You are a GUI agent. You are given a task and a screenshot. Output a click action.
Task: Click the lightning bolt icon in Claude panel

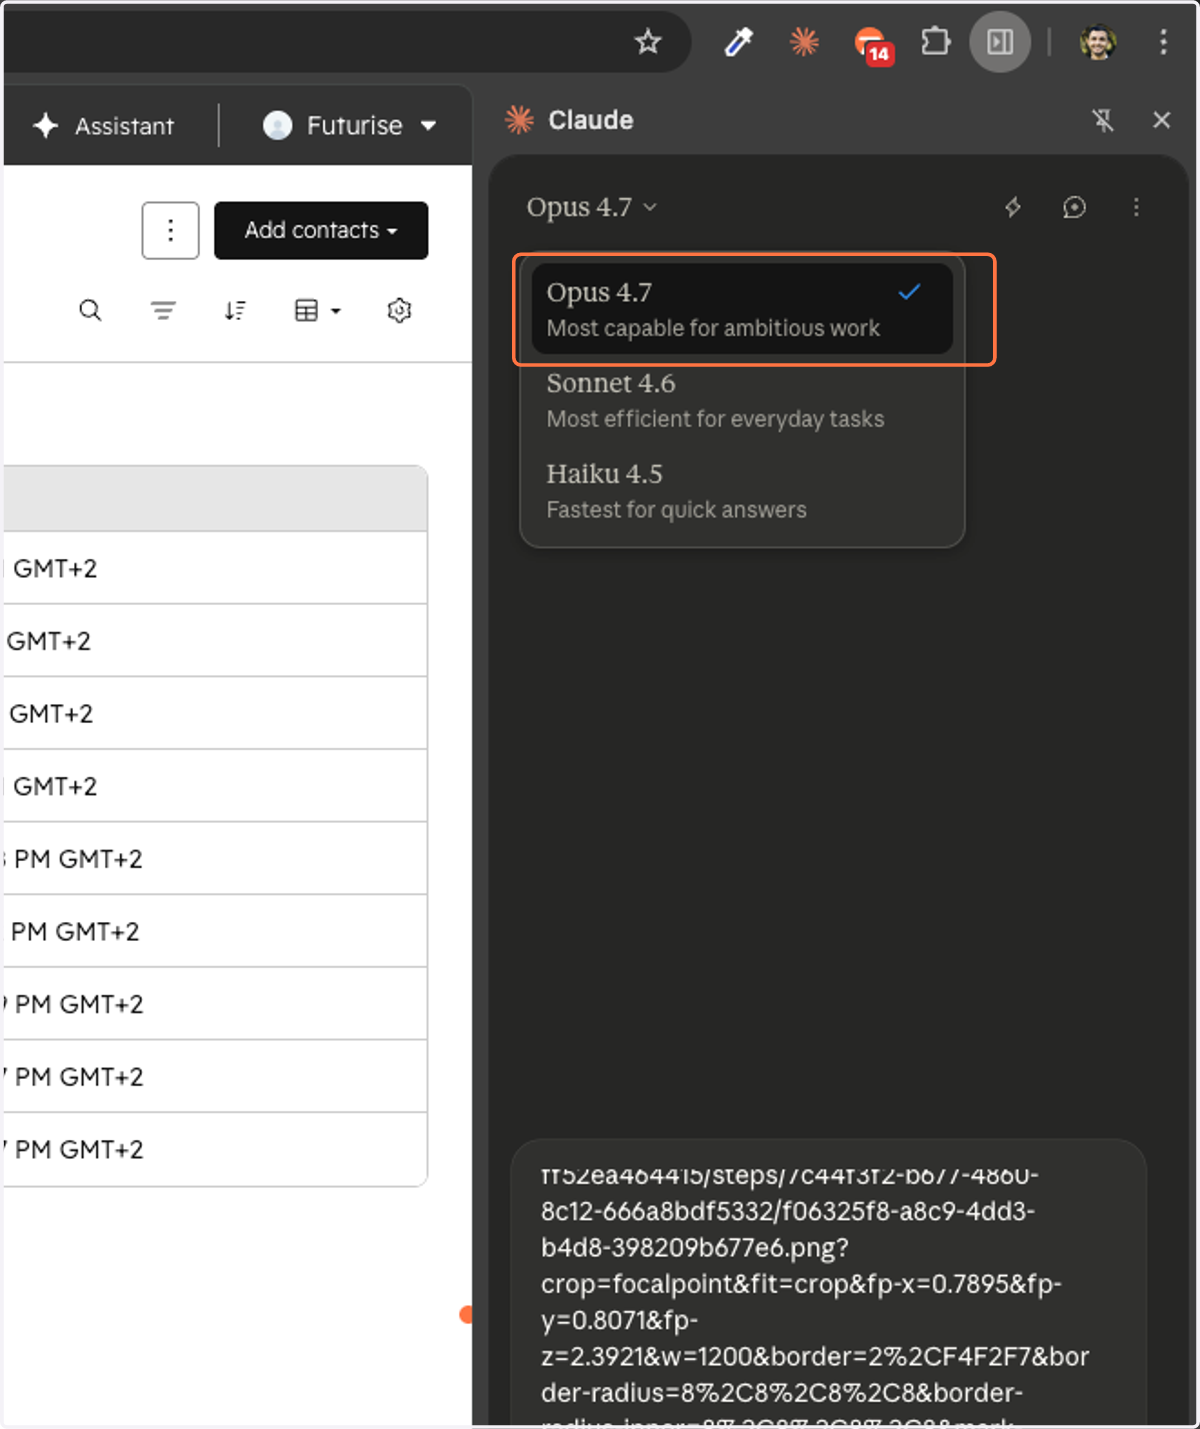1013,207
